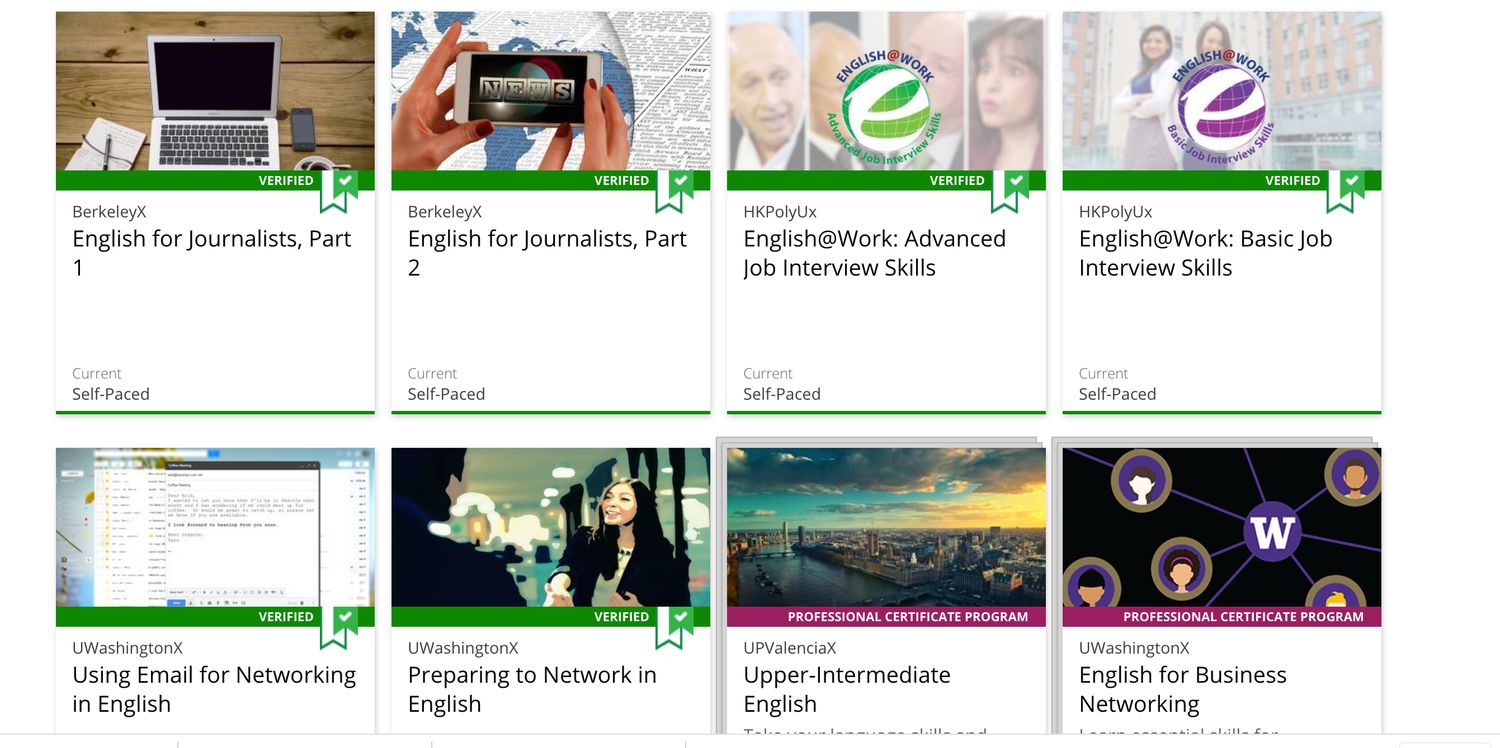
Task: Click verified ribbon badge on English for Journalists Part 1
Action: point(339,190)
